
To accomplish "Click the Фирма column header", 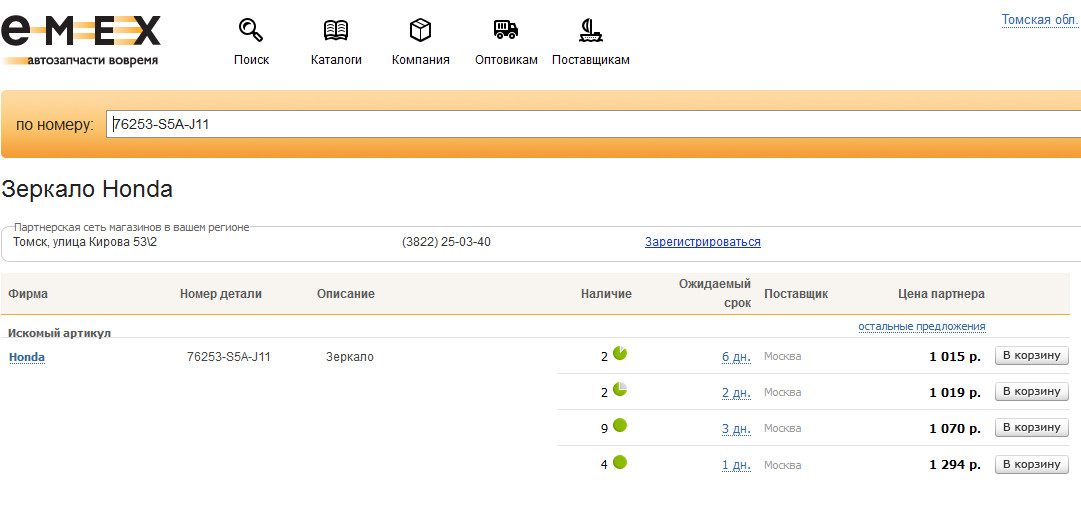I will pyautogui.click(x=28, y=294).
